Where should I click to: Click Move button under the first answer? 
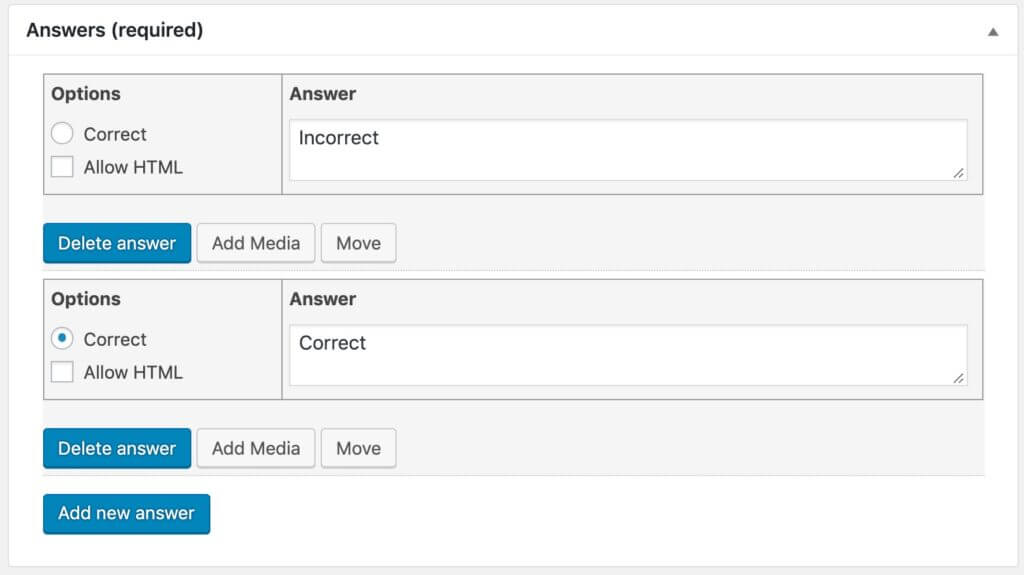(358, 243)
